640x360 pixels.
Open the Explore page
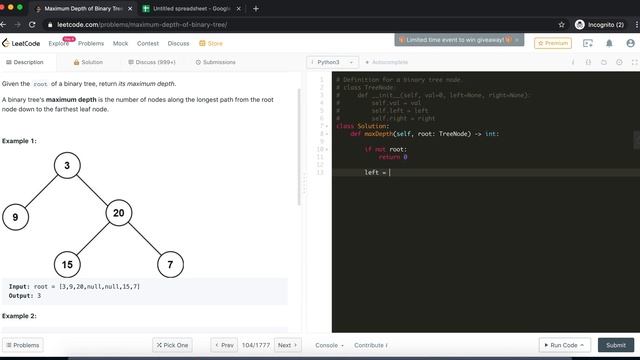click(x=59, y=43)
